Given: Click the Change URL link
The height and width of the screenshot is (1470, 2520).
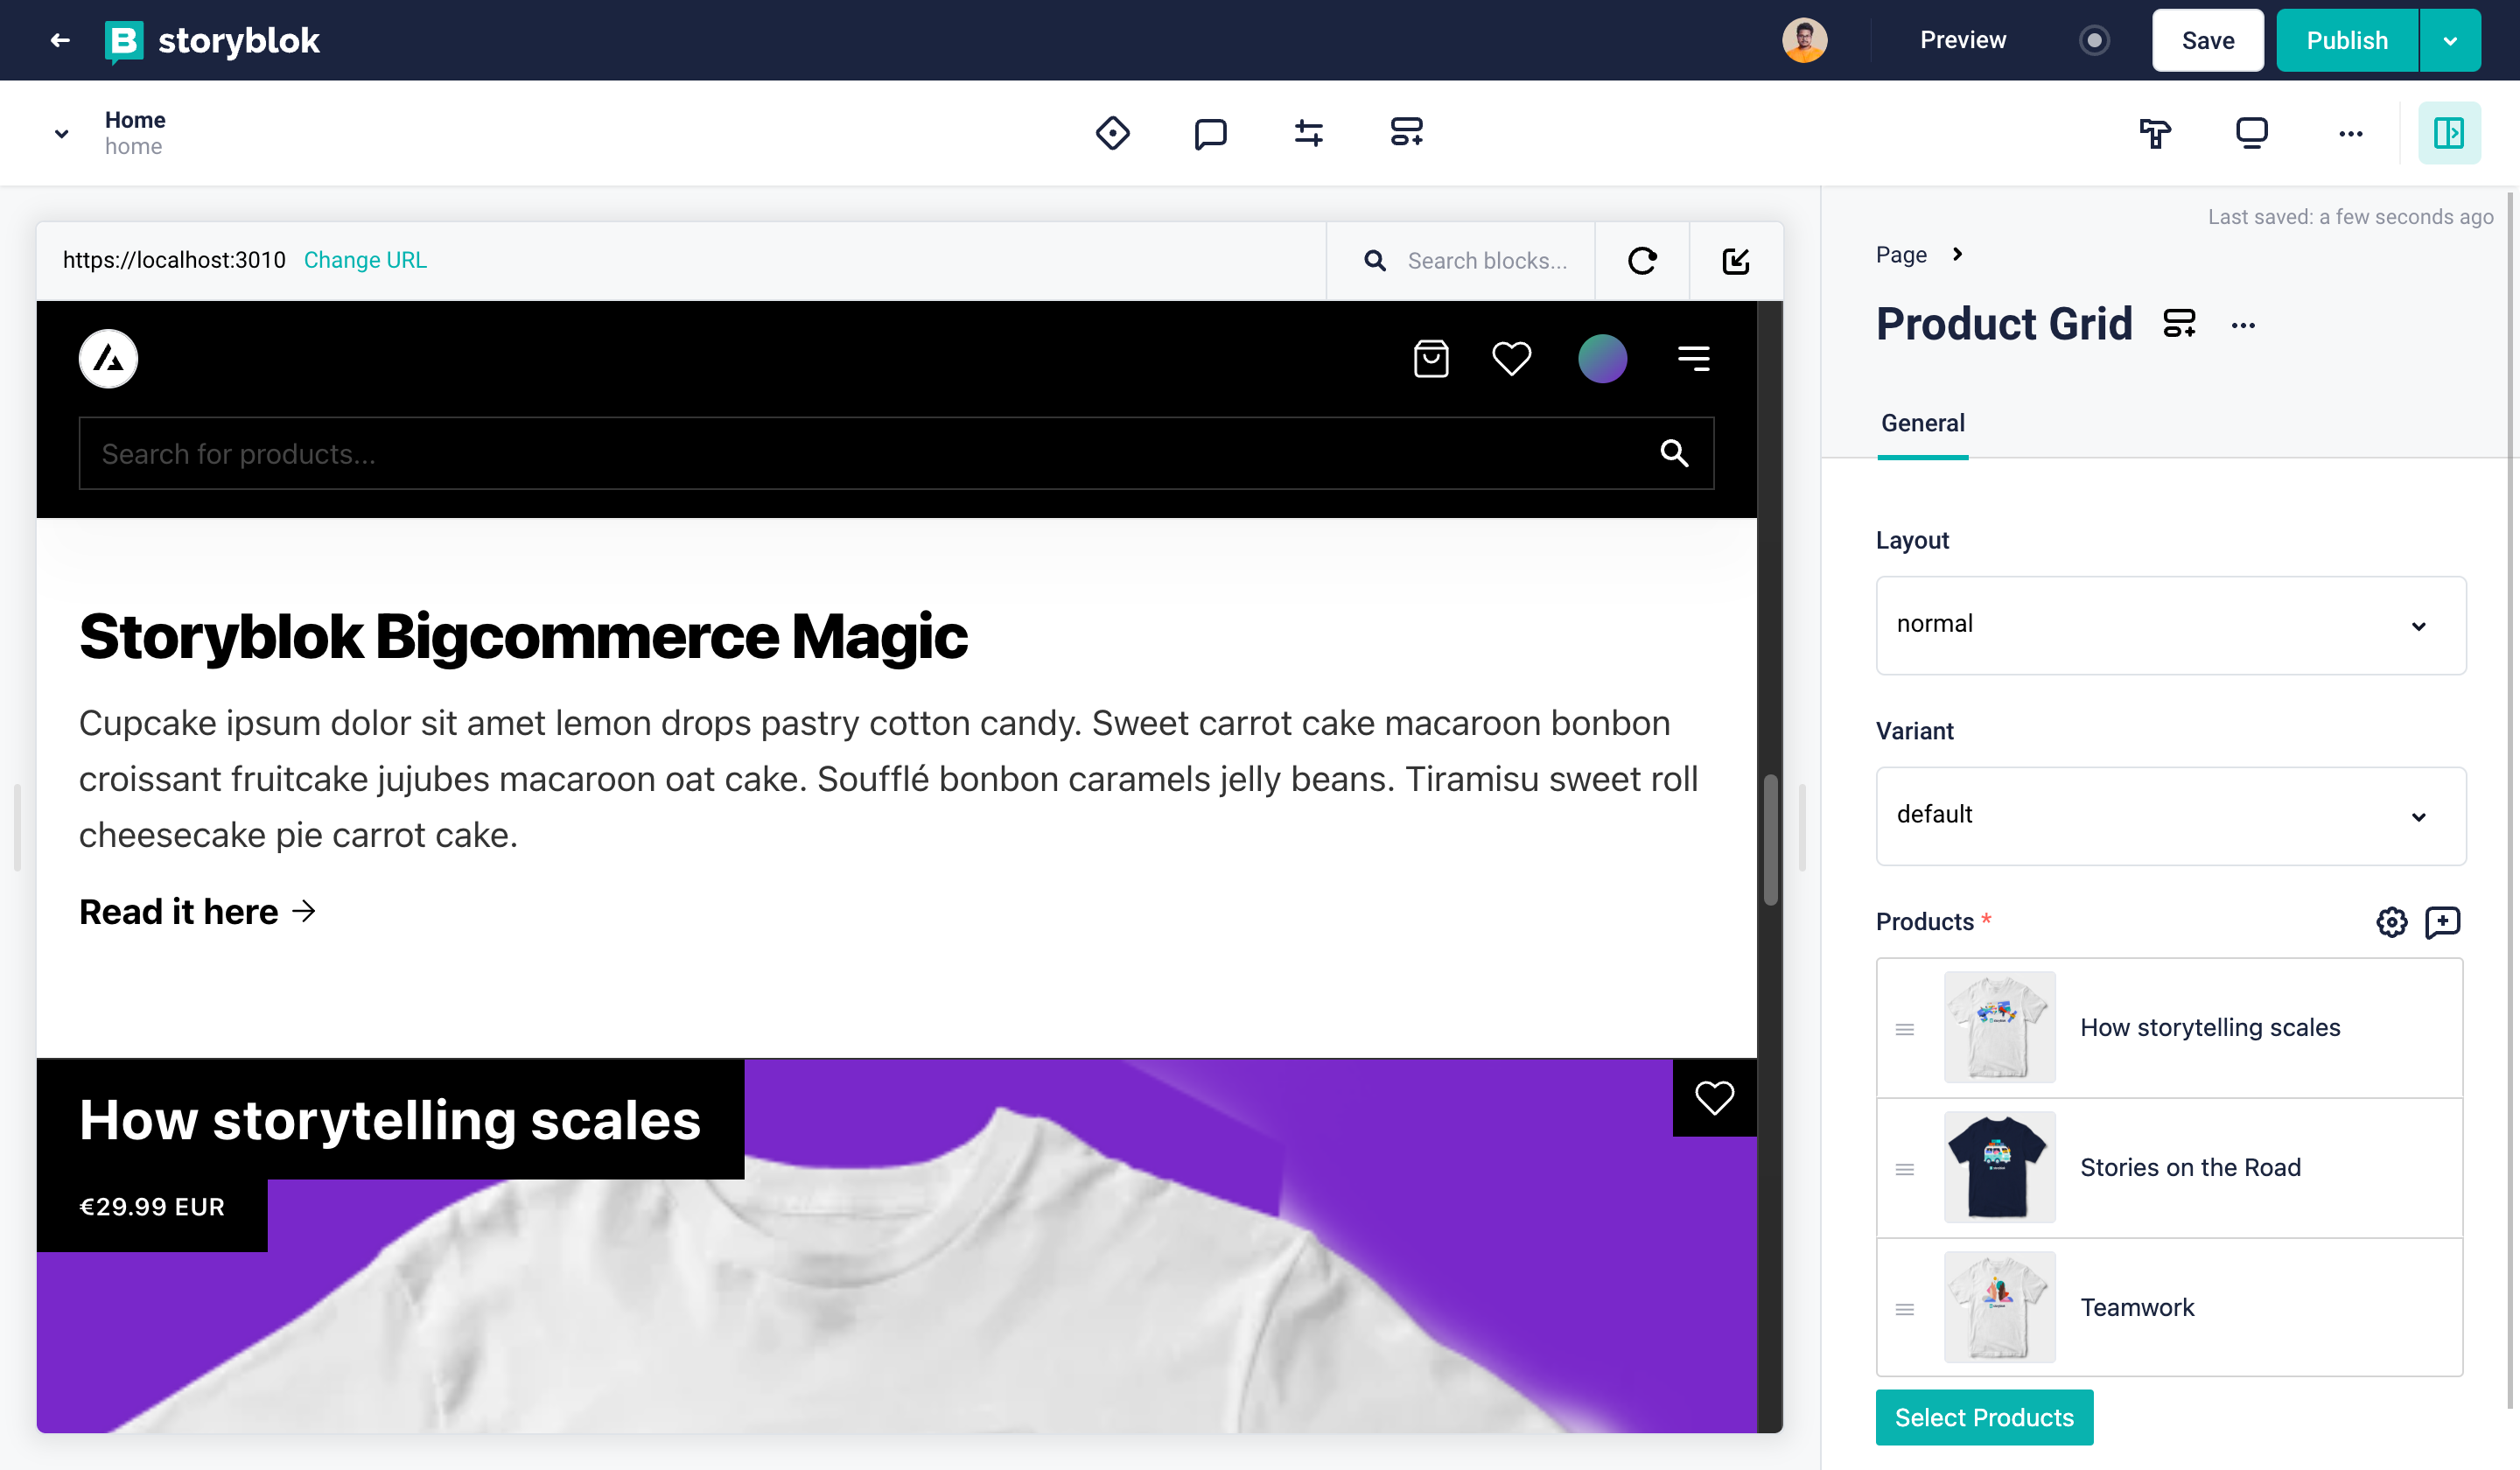Looking at the screenshot, I should click(365, 260).
